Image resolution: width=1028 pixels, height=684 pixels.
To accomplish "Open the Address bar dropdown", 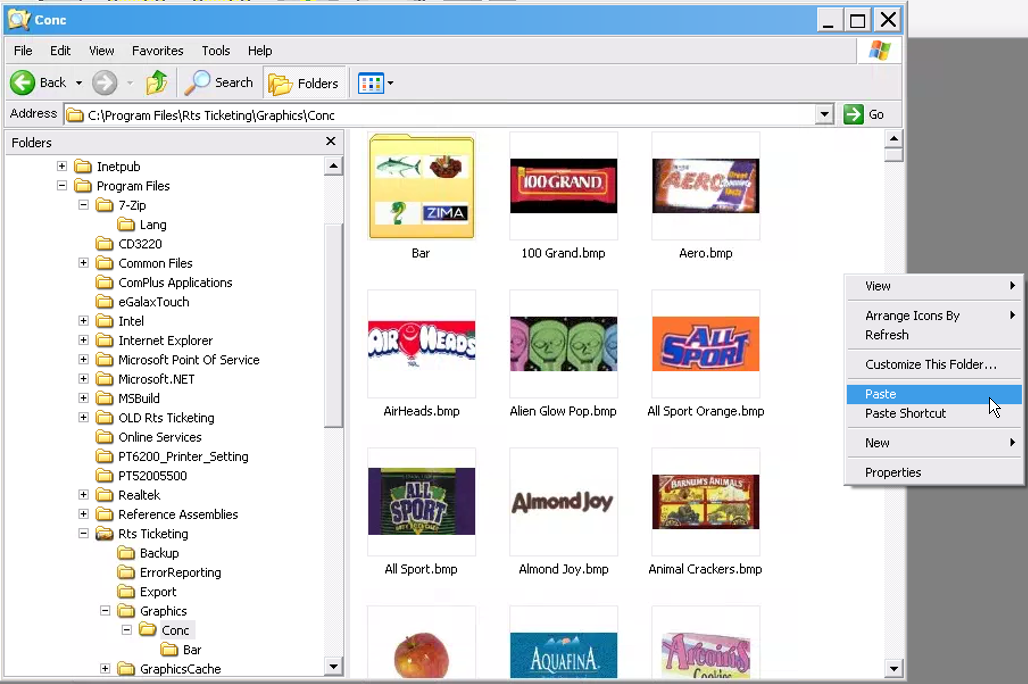I will tap(824, 115).
